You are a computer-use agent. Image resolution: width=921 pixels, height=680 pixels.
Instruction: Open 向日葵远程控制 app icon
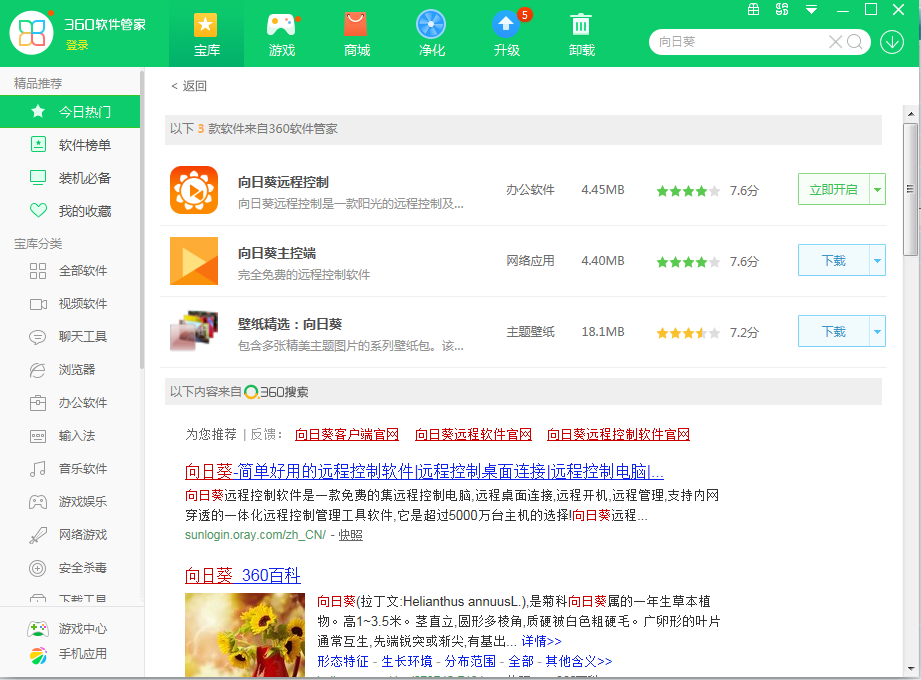click(x=194, y=190)
